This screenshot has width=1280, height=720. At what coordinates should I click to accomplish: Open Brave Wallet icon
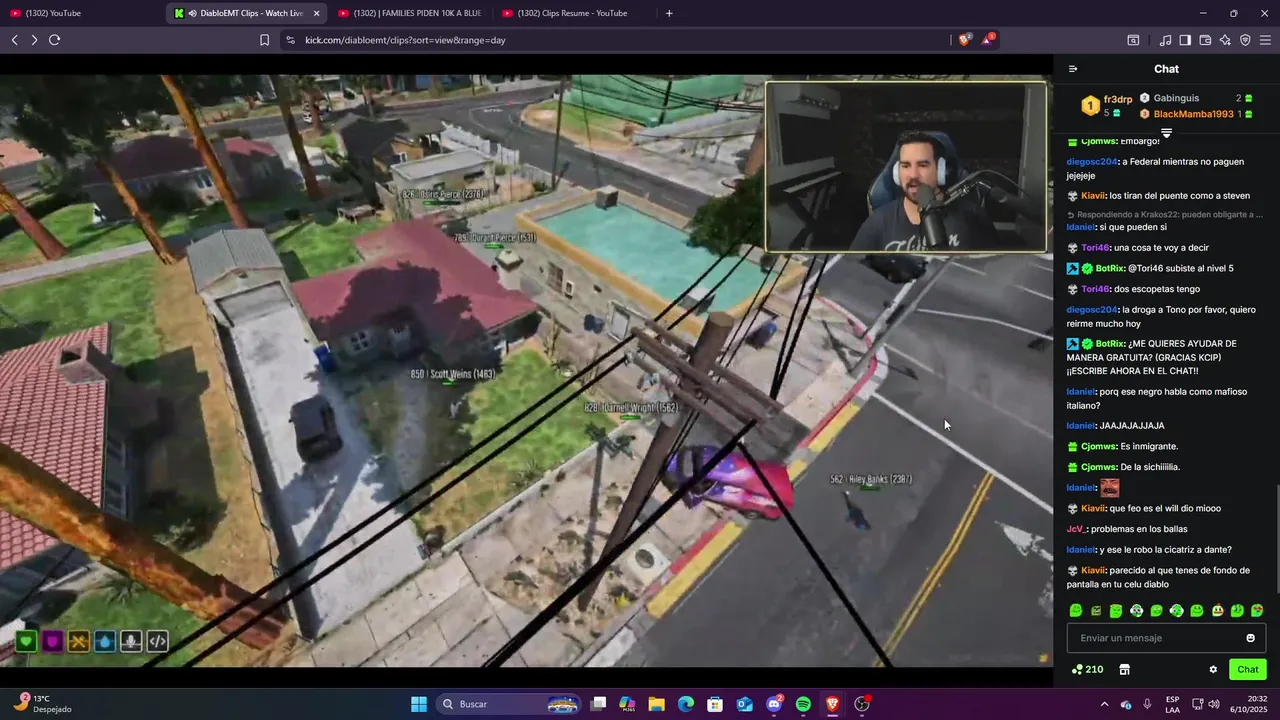[1205, 40]
